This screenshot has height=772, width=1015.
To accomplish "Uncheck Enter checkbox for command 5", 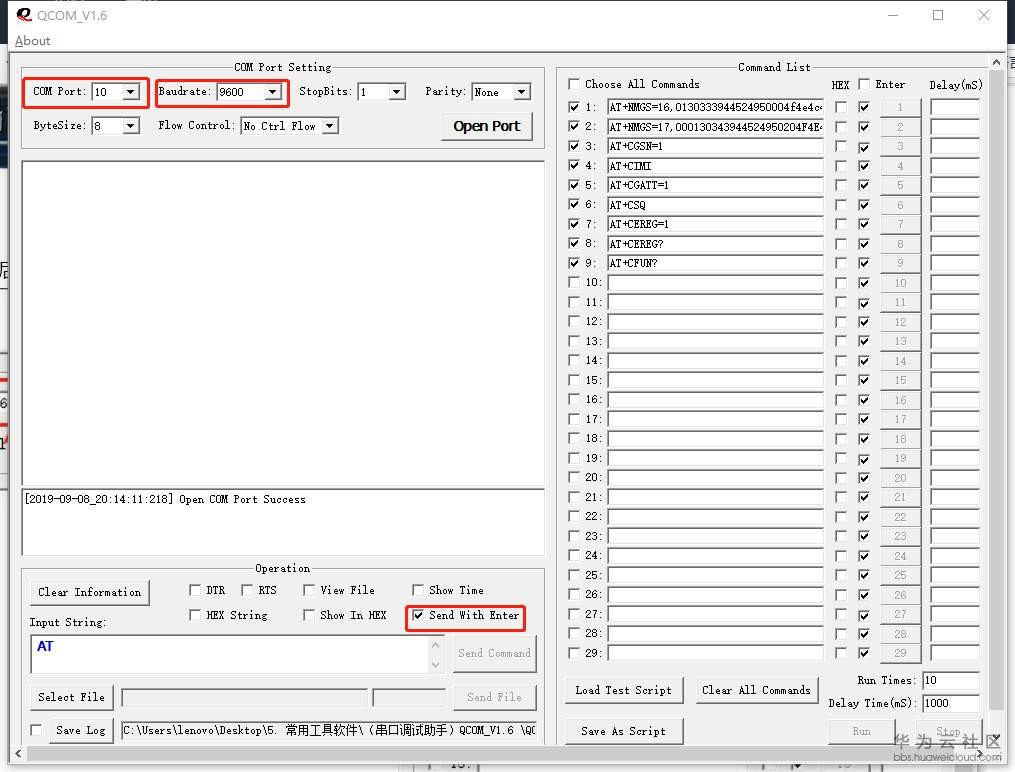I will click(864, 185).
